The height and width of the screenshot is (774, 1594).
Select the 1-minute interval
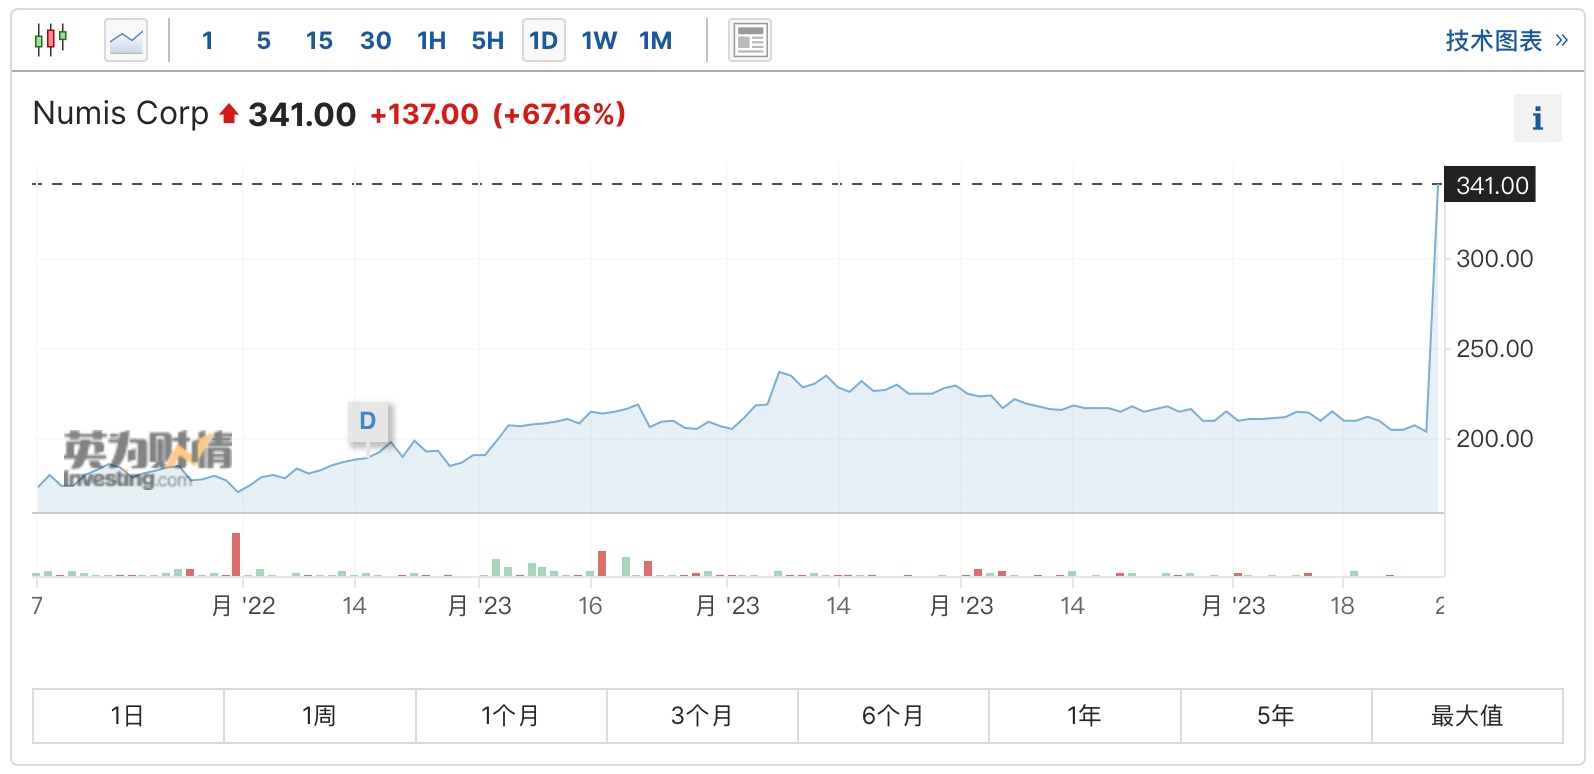(x=207, y=40)
